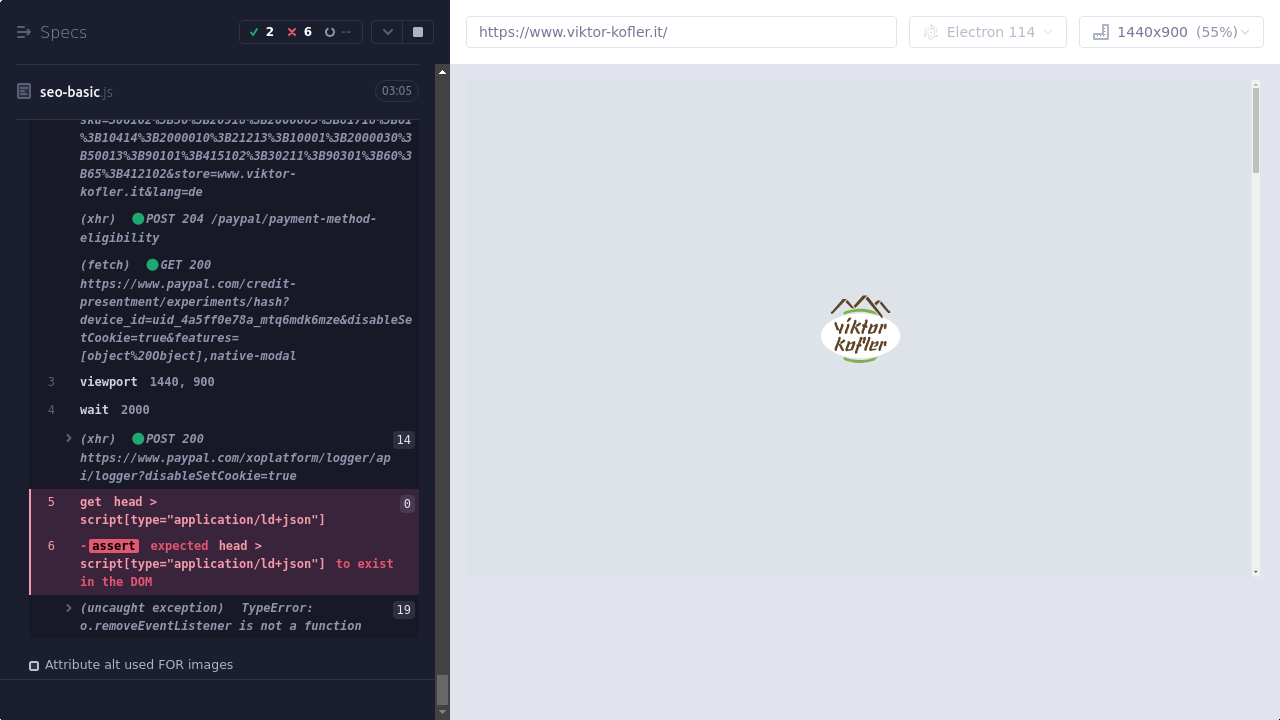Expand the POST 200 paypal logger group
The height and width of the screenshot is (720, 1280).
pos(69,439)
